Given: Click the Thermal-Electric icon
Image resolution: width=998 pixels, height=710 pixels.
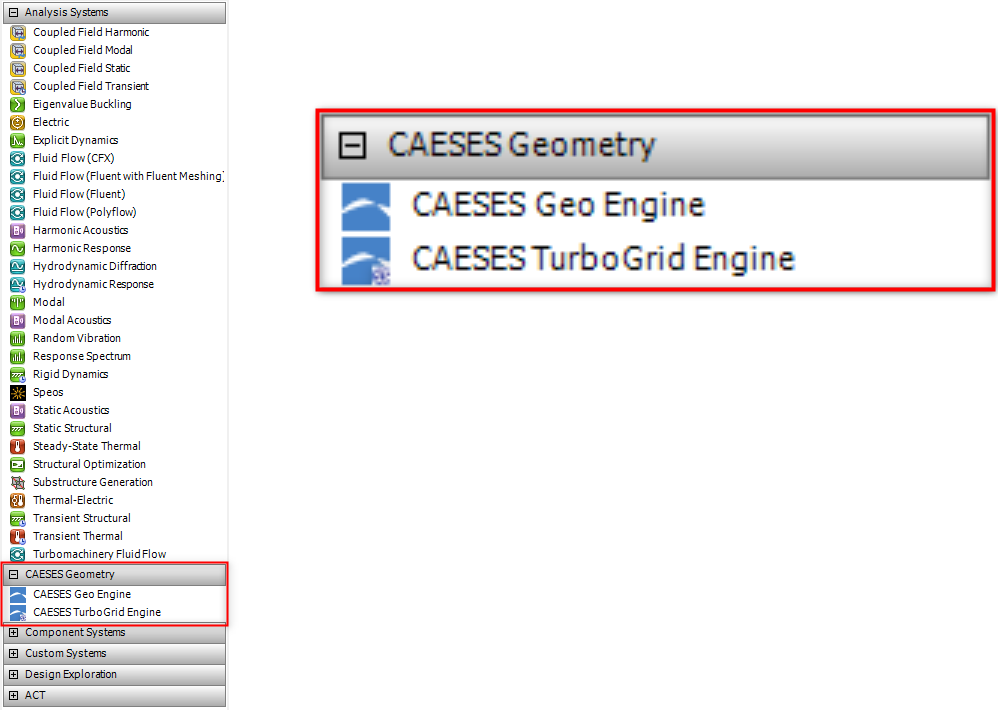Looking at the screenshot, I should 18,501.
